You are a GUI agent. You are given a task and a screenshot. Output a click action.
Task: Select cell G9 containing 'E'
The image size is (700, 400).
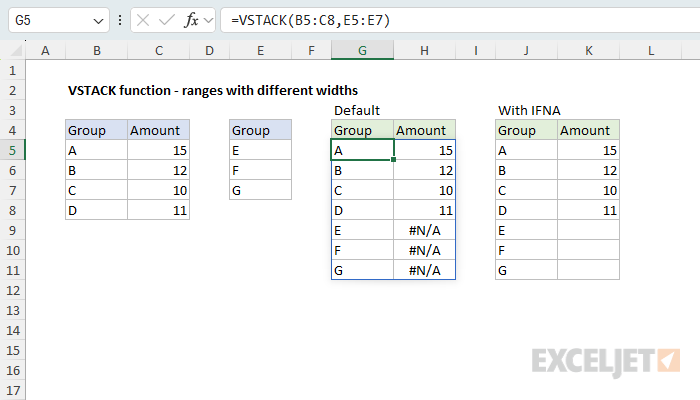(362, 230)
